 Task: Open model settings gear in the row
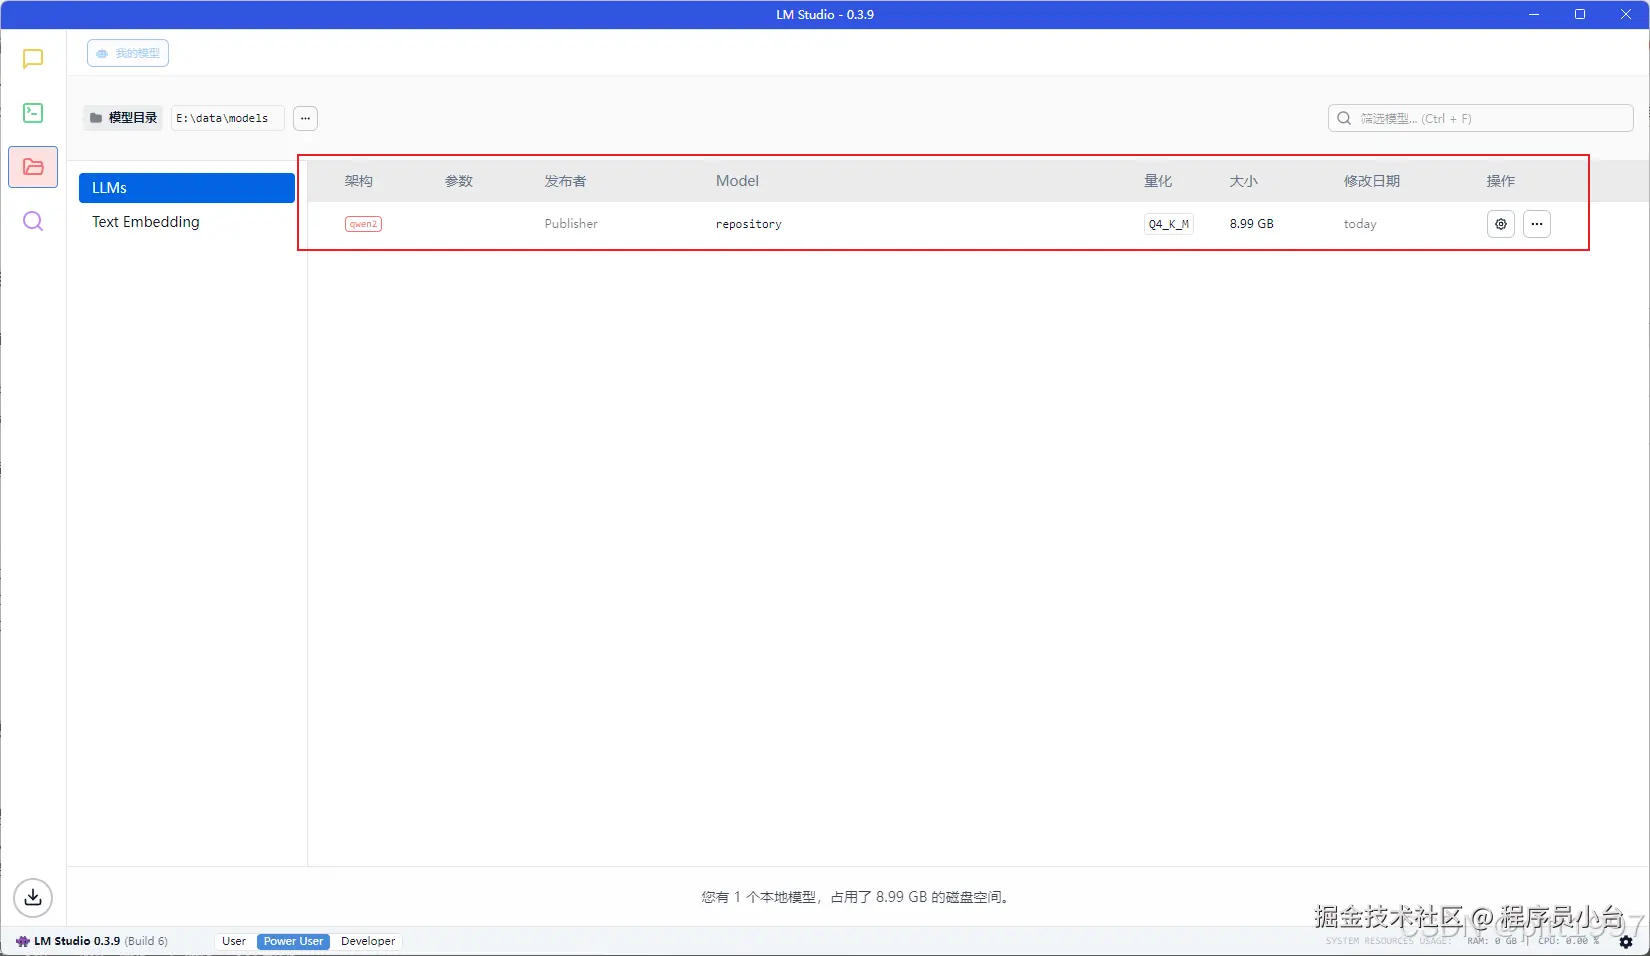pos(1500,224)
